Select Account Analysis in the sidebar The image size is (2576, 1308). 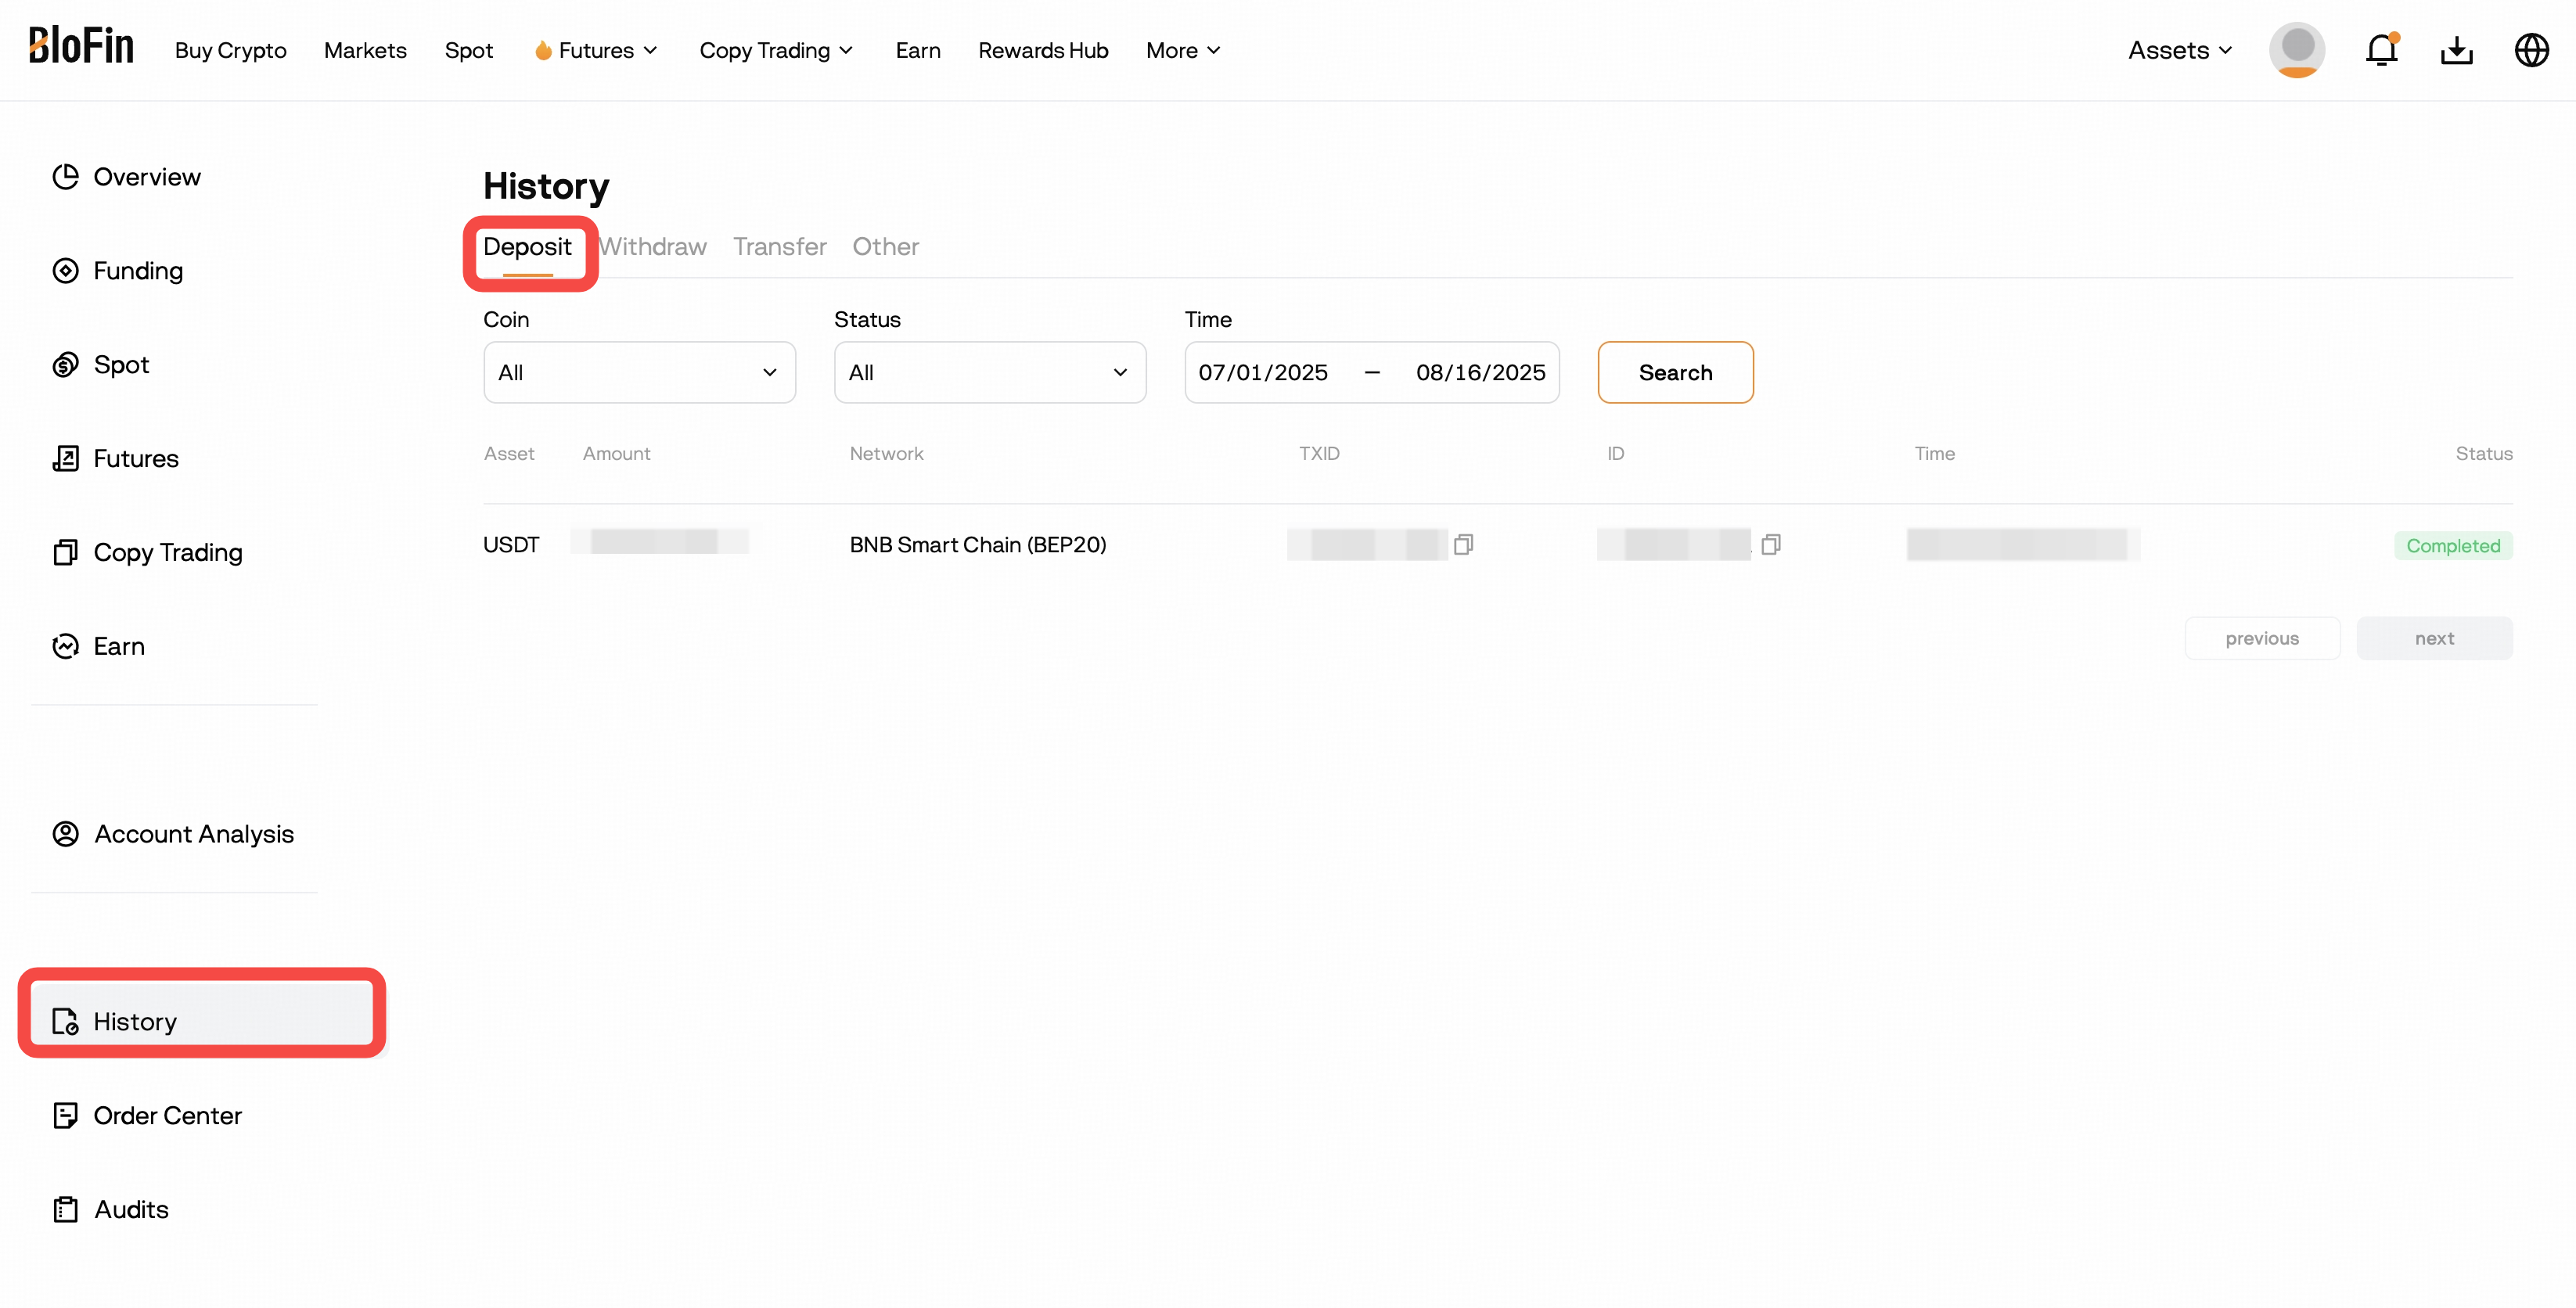193,833
